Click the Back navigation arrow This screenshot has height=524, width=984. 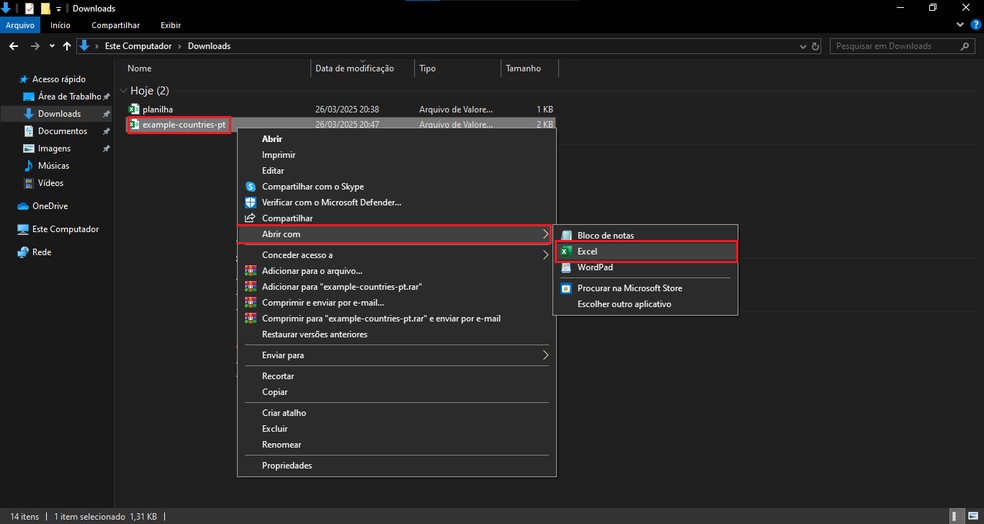tap(14, 46)
